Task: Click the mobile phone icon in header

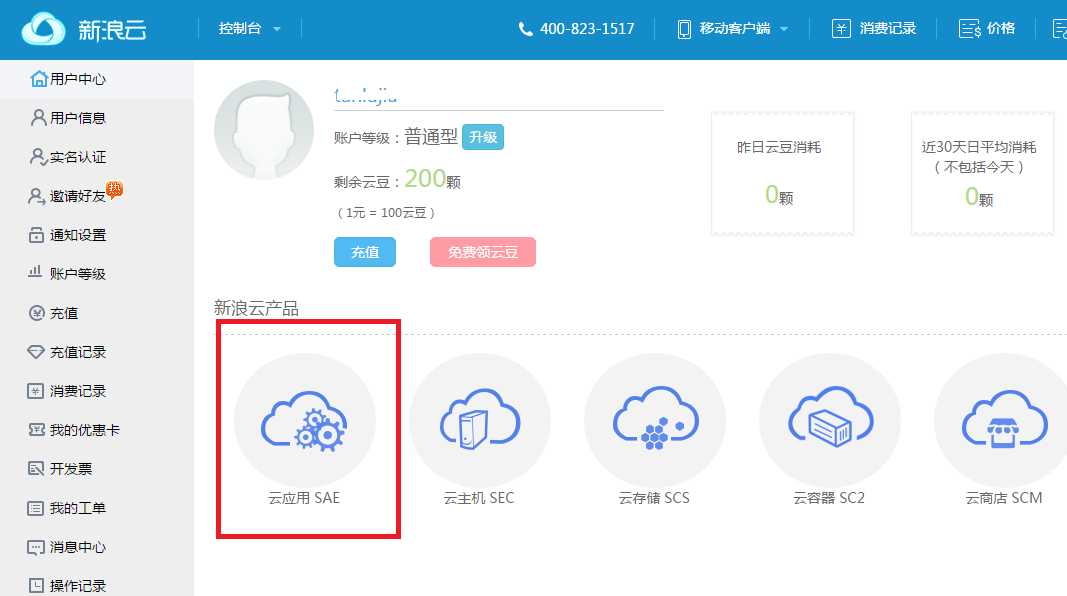Action: (685, 29)
